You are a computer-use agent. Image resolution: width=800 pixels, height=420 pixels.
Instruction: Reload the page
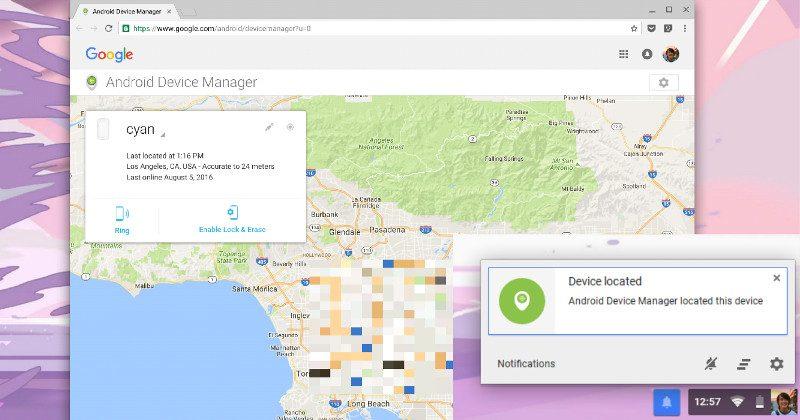[x=109, y=28]
